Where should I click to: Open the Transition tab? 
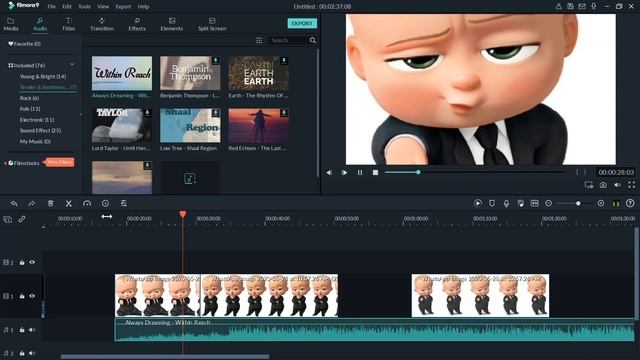[x=102, y=24]
